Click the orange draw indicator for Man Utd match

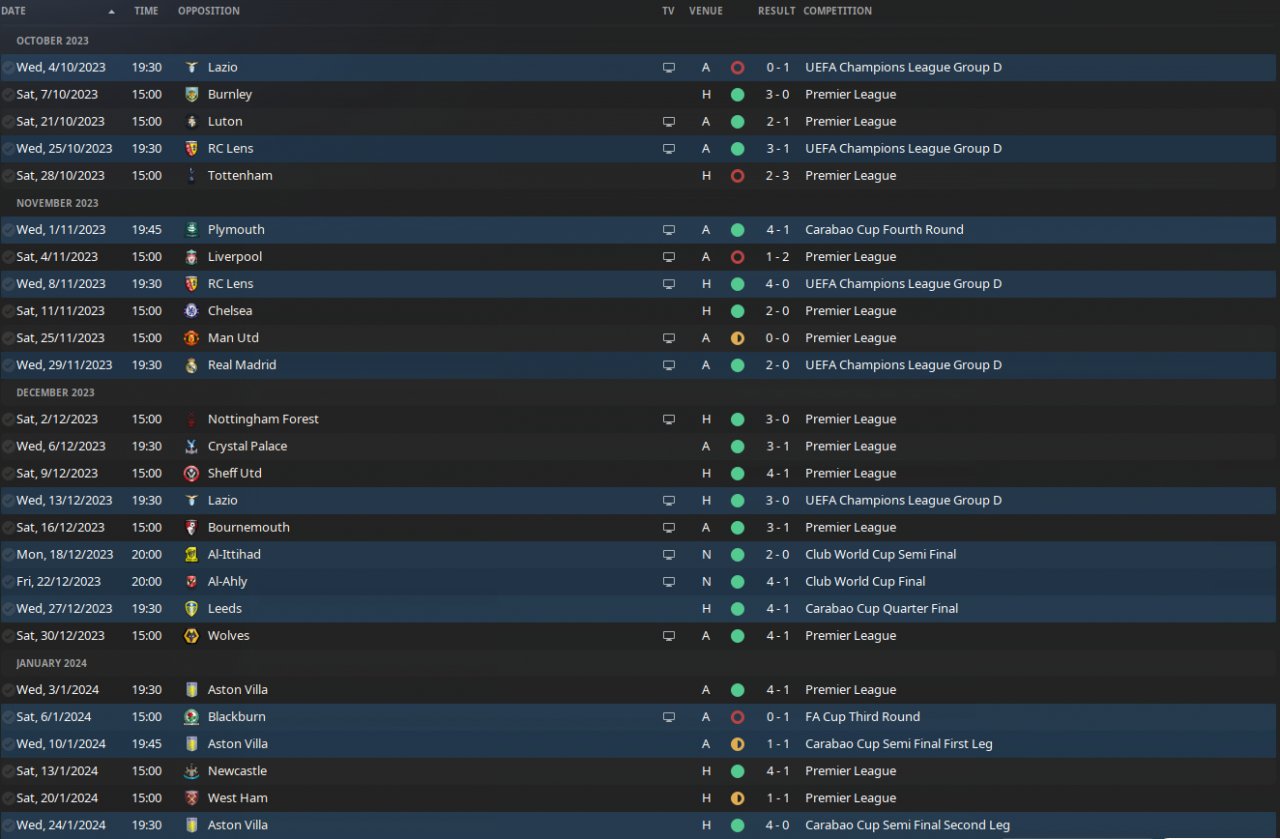click(737, 338)
